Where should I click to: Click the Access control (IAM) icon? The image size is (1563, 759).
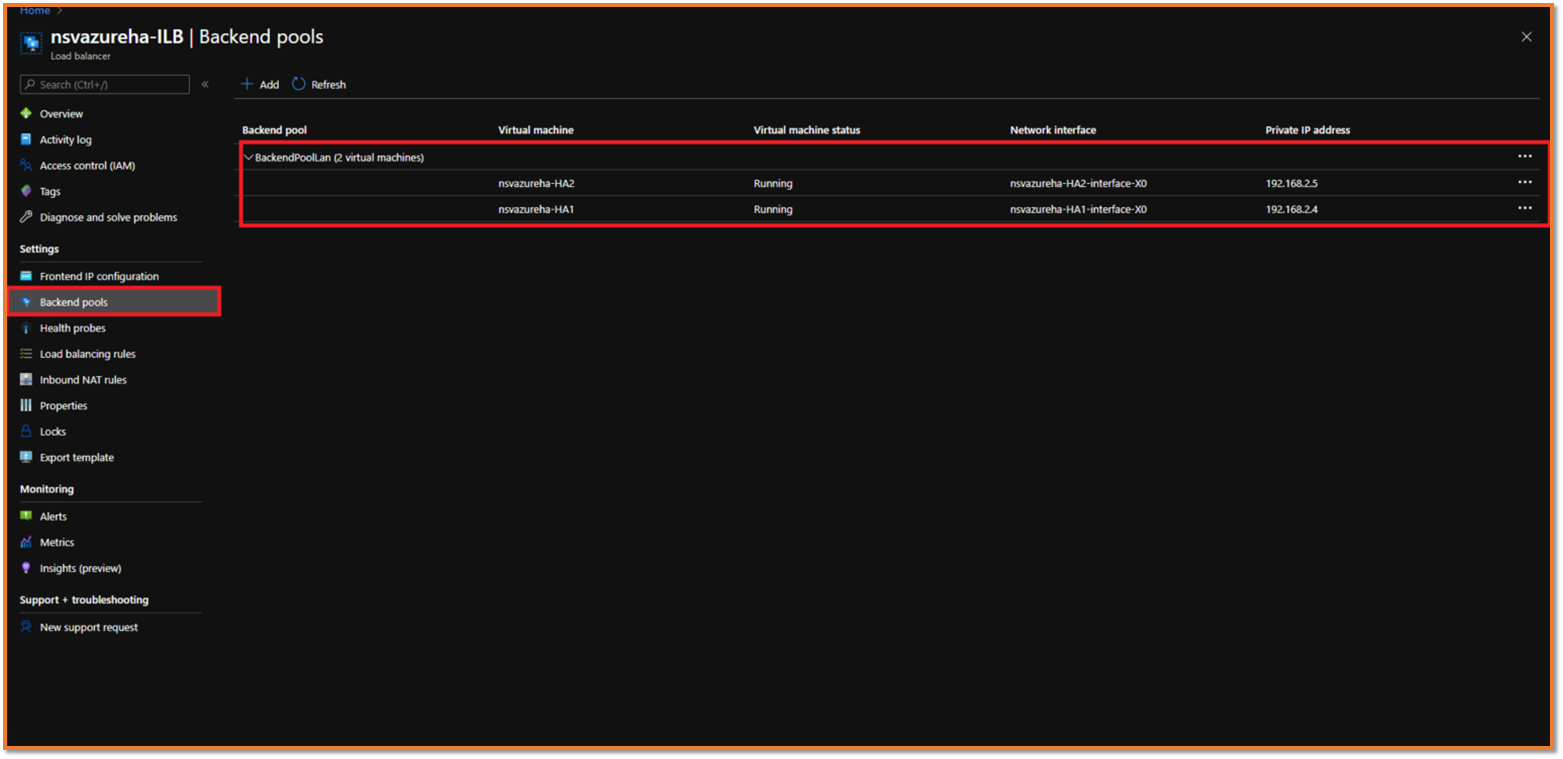pos(26,166)
